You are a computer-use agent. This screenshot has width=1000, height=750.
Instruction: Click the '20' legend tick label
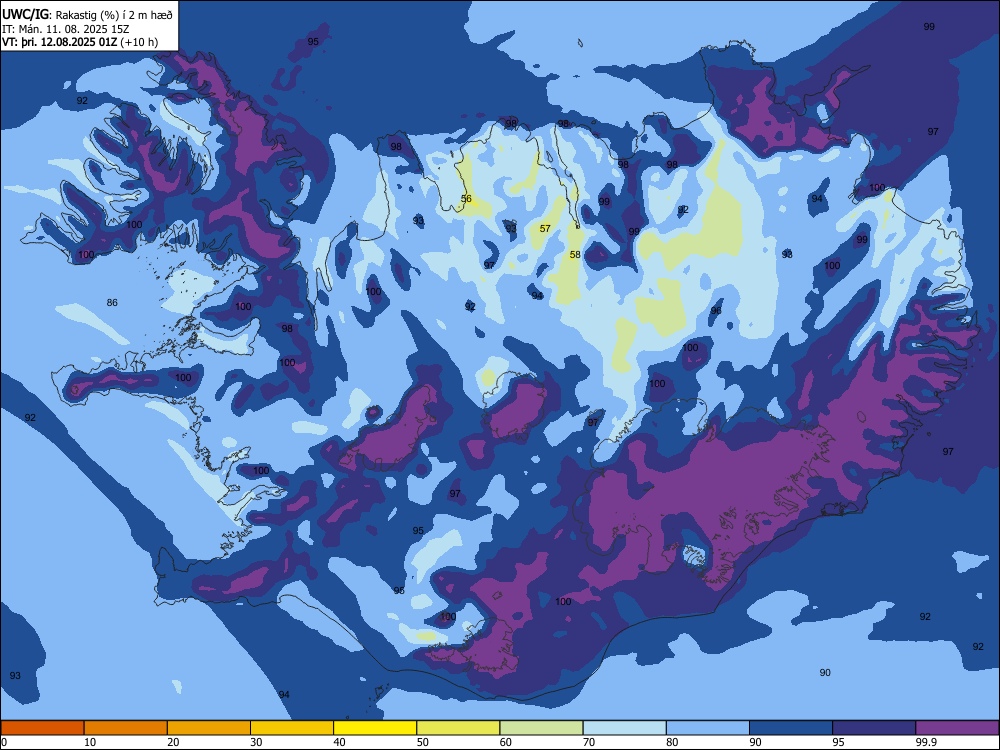pos(173,742)
